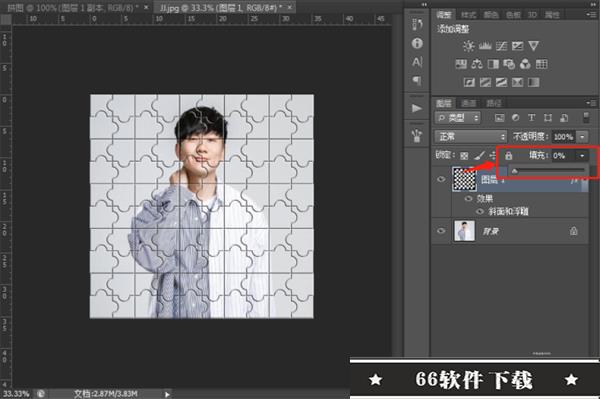Open the Adjustments panel flyout menu

point(591,15)
